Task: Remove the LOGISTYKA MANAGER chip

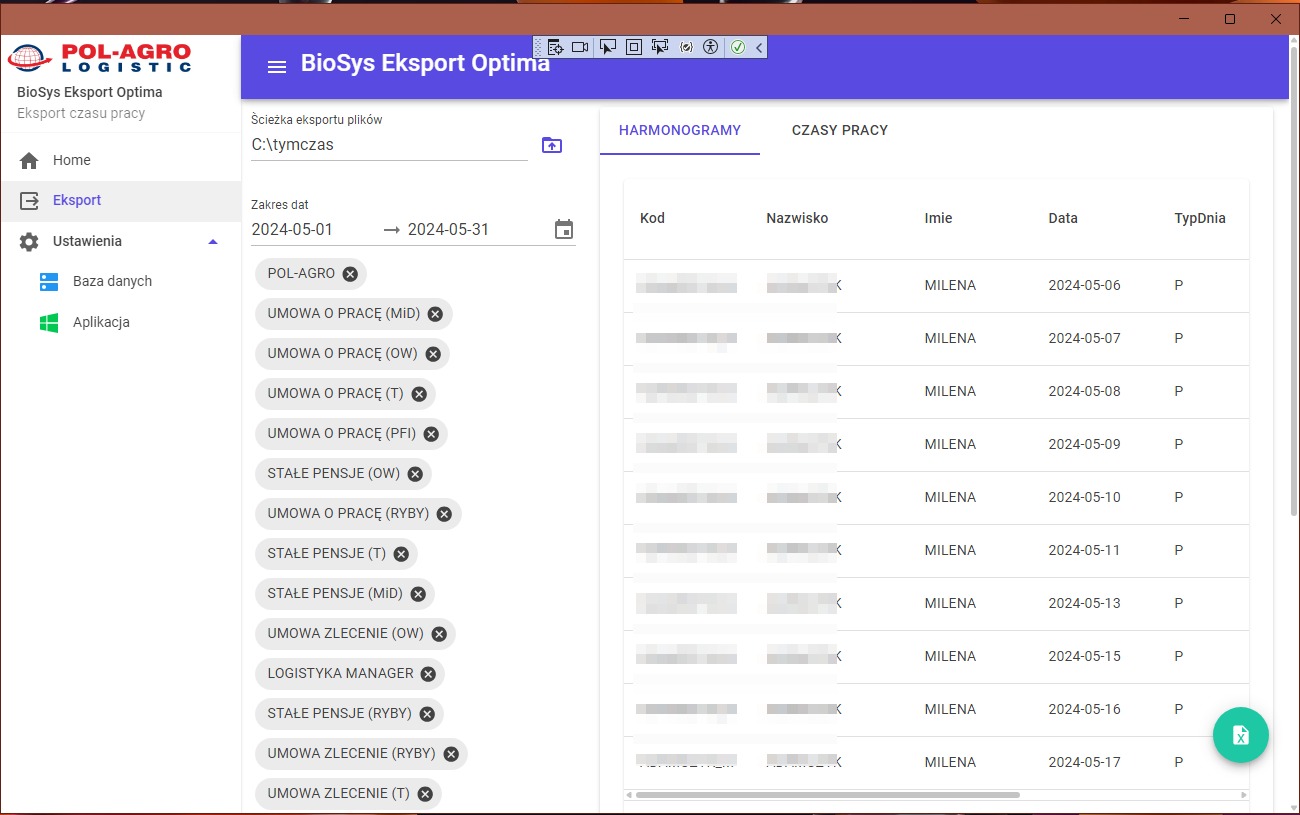Action: (x=428, y=674)
